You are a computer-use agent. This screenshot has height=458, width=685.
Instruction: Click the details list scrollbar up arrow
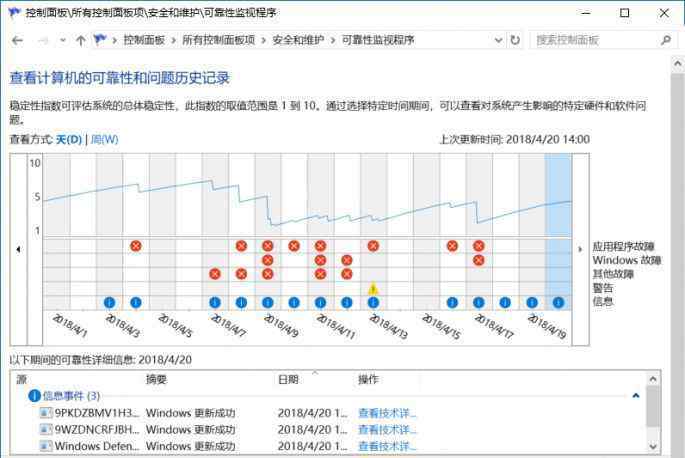653,379
